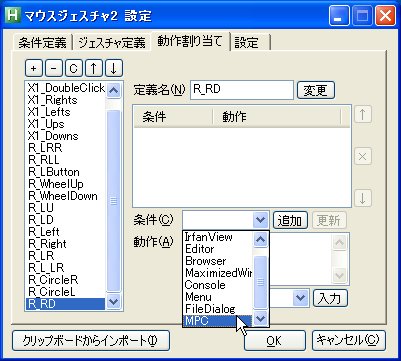Image resolution: width=401 pixels, height=361 pixels.
Task: Click the 条件 column header
Action: pos(173,117)
